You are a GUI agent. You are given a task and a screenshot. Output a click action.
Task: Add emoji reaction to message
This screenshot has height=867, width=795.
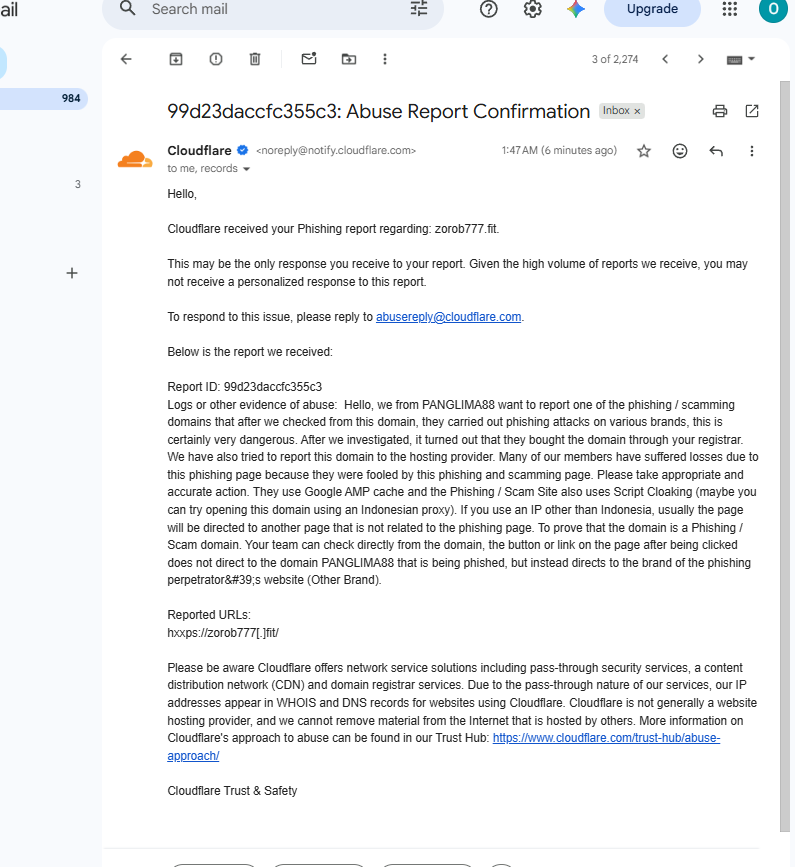[680, 151]
